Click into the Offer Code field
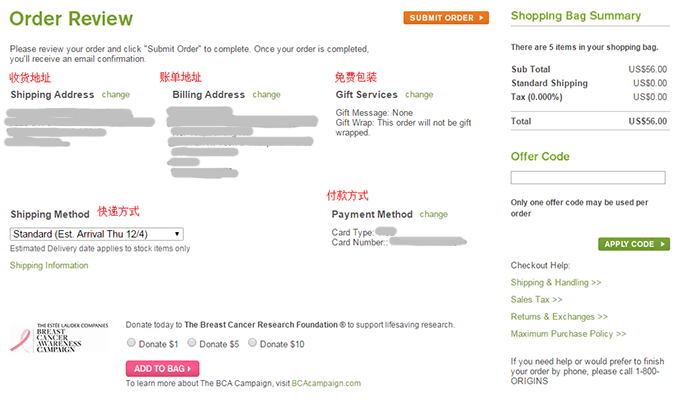The image size is (680, 403). [588, 177]
